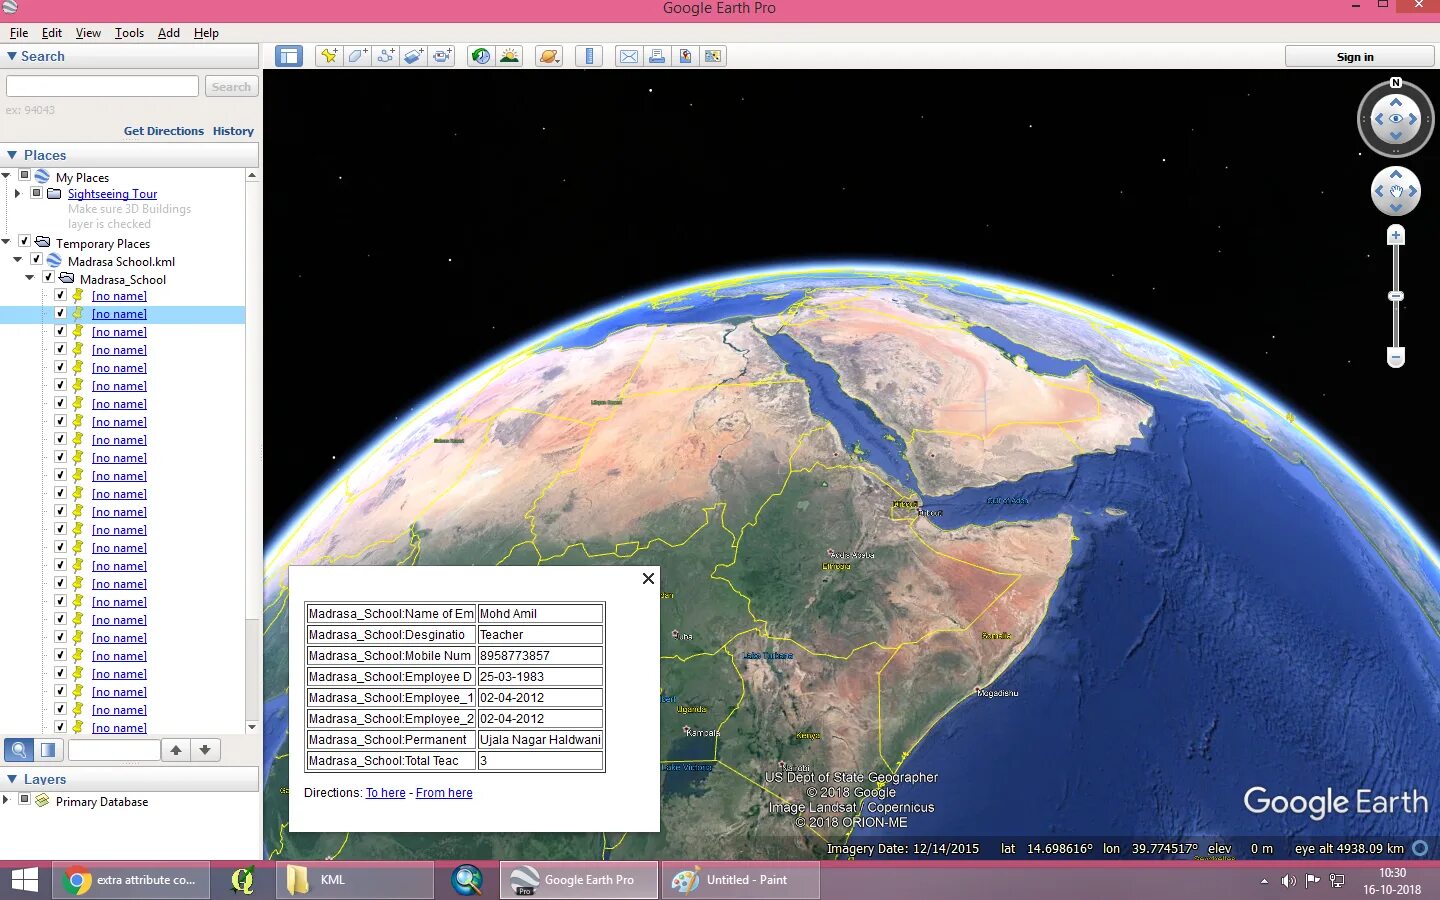1440x900 pixels.
Task: Collapse the Temporary Places tree node
Action: (x=6, y=242)
